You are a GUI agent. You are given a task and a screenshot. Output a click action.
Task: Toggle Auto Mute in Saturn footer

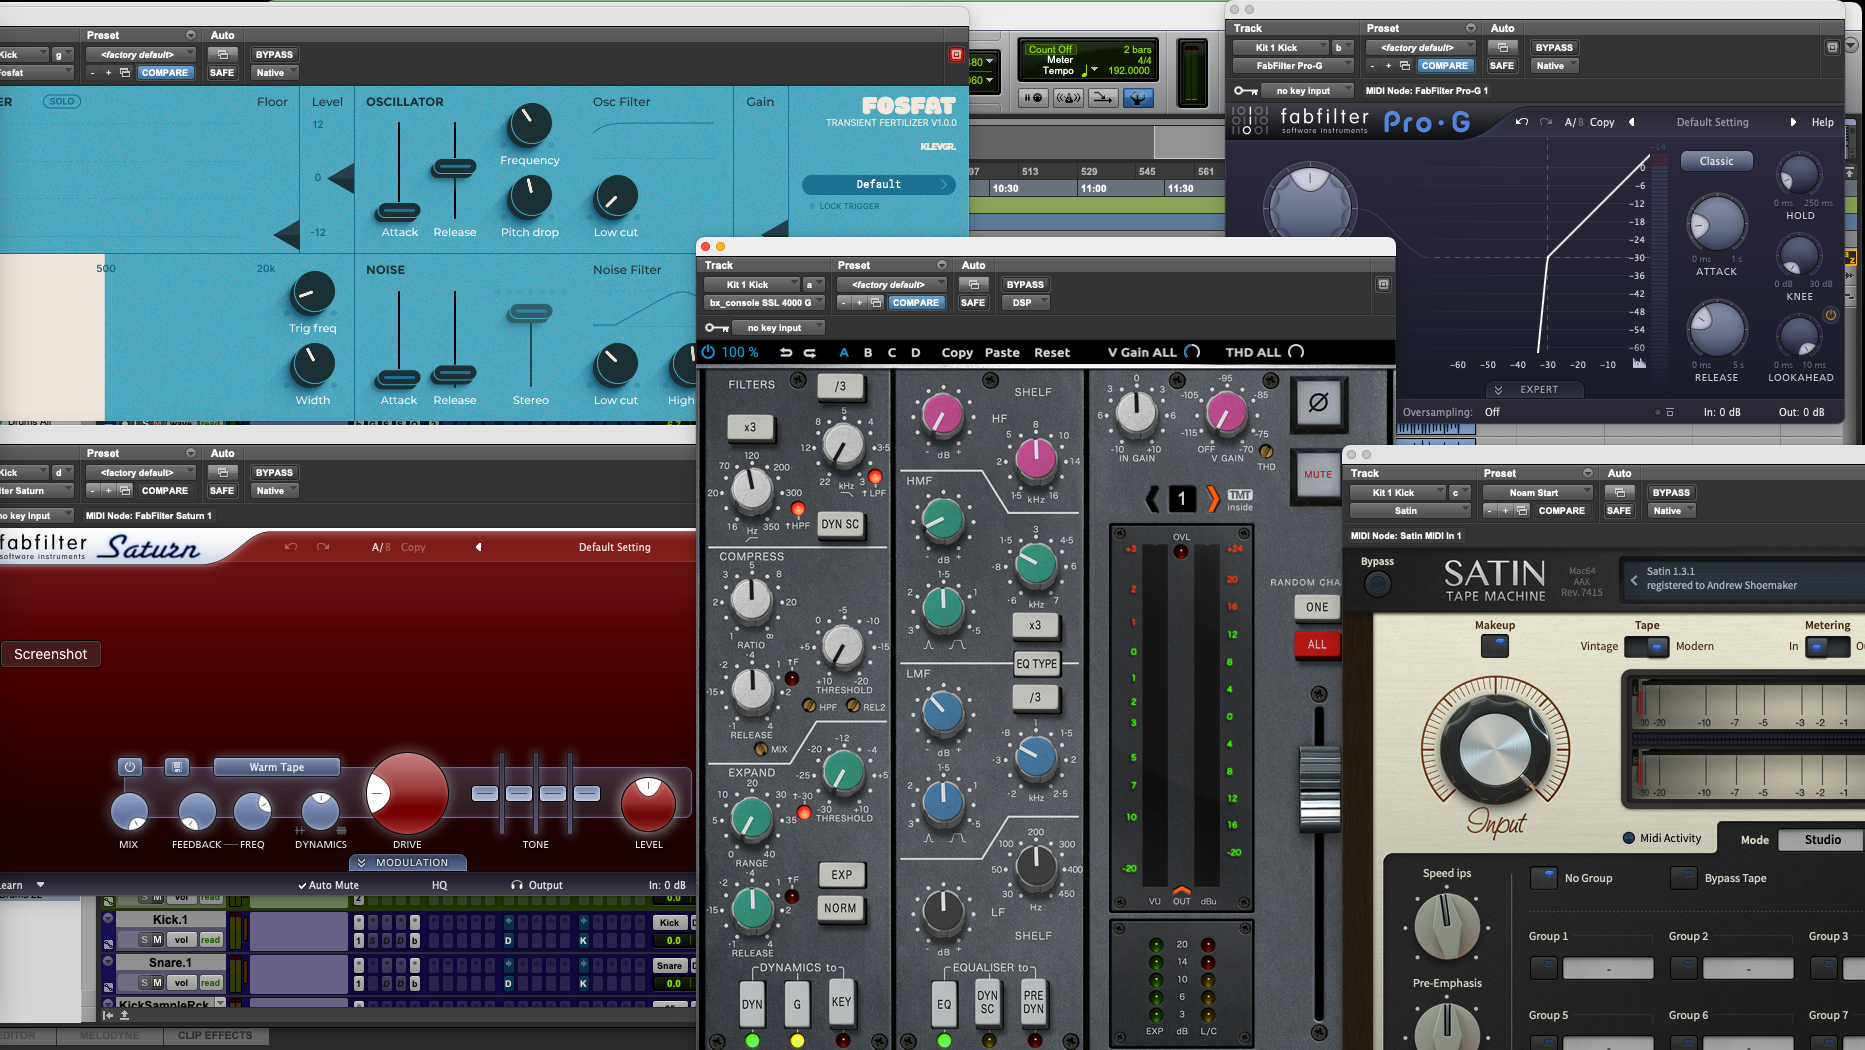[x=328, y=885]
